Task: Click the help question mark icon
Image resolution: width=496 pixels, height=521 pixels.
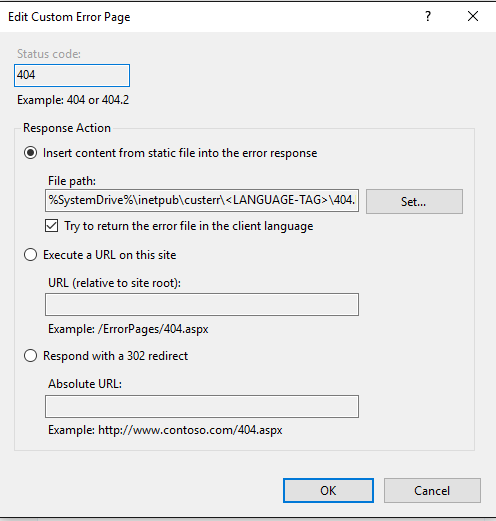Action: 428,16
